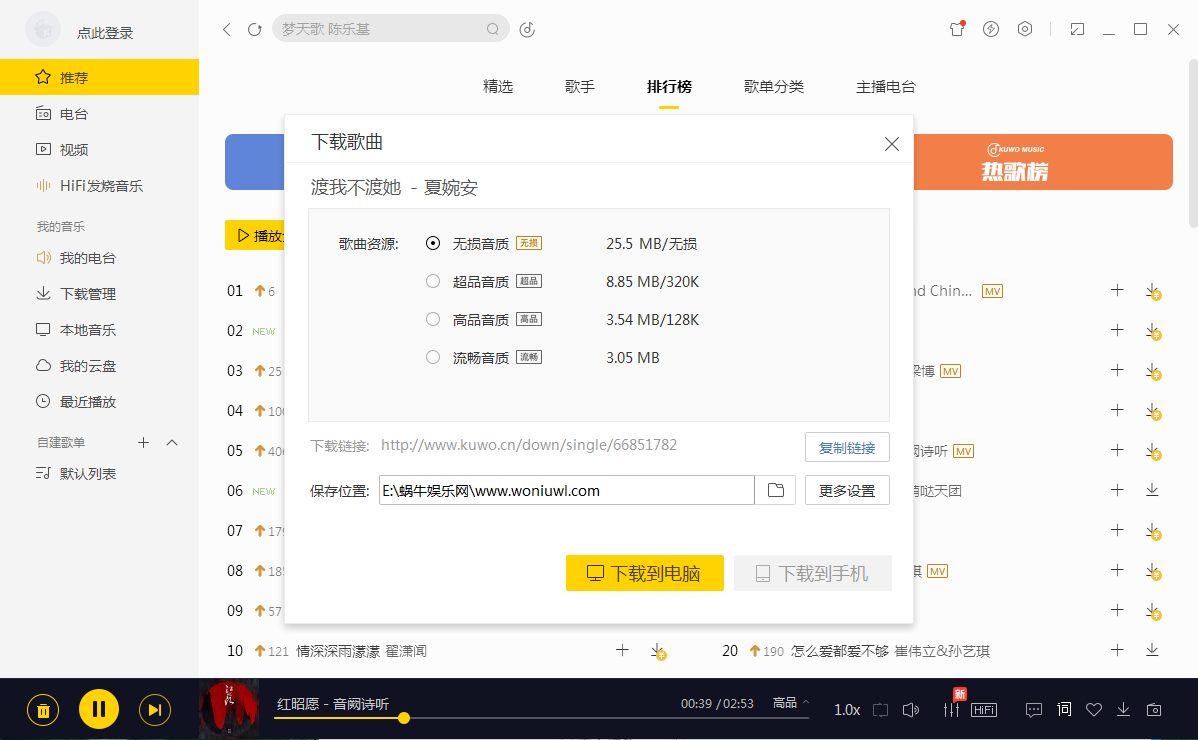
Task: Click the one-click acceleration lightning icon
Action: pos(990,29)
